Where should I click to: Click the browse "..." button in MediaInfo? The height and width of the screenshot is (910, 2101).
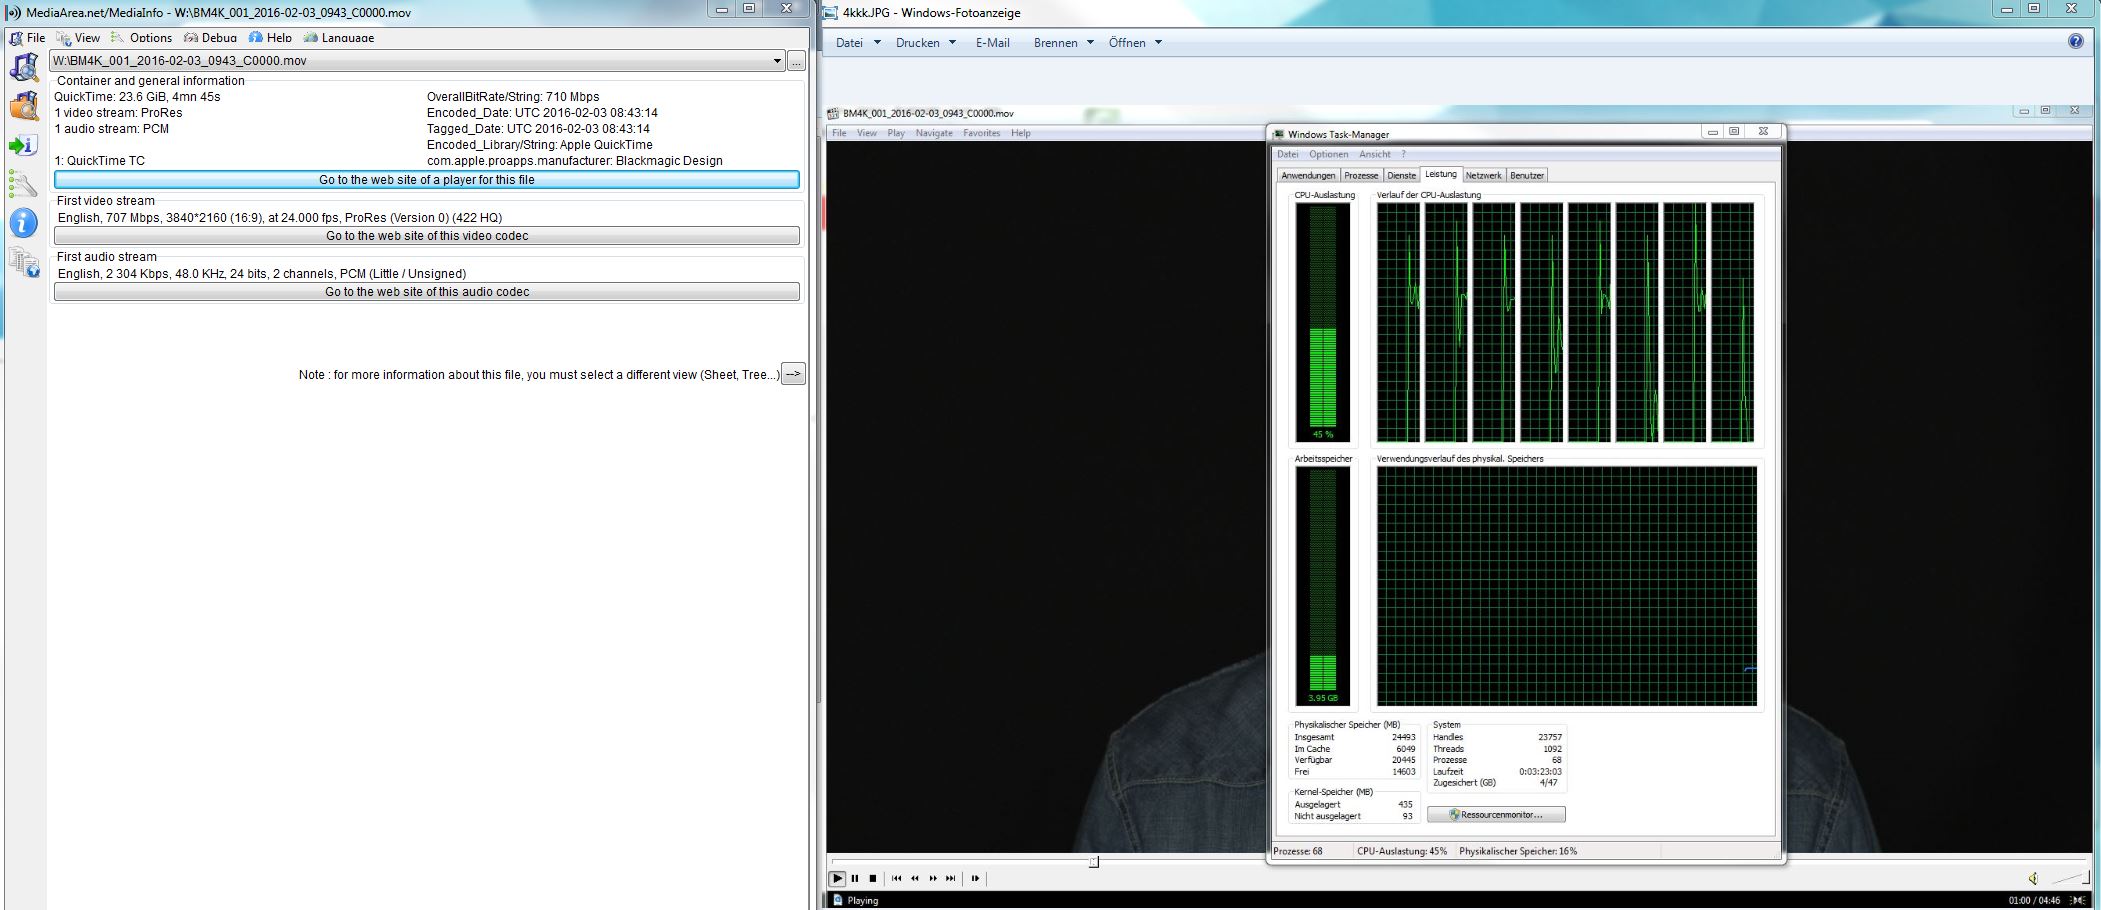pyautogui.click(x=796, y=61)
